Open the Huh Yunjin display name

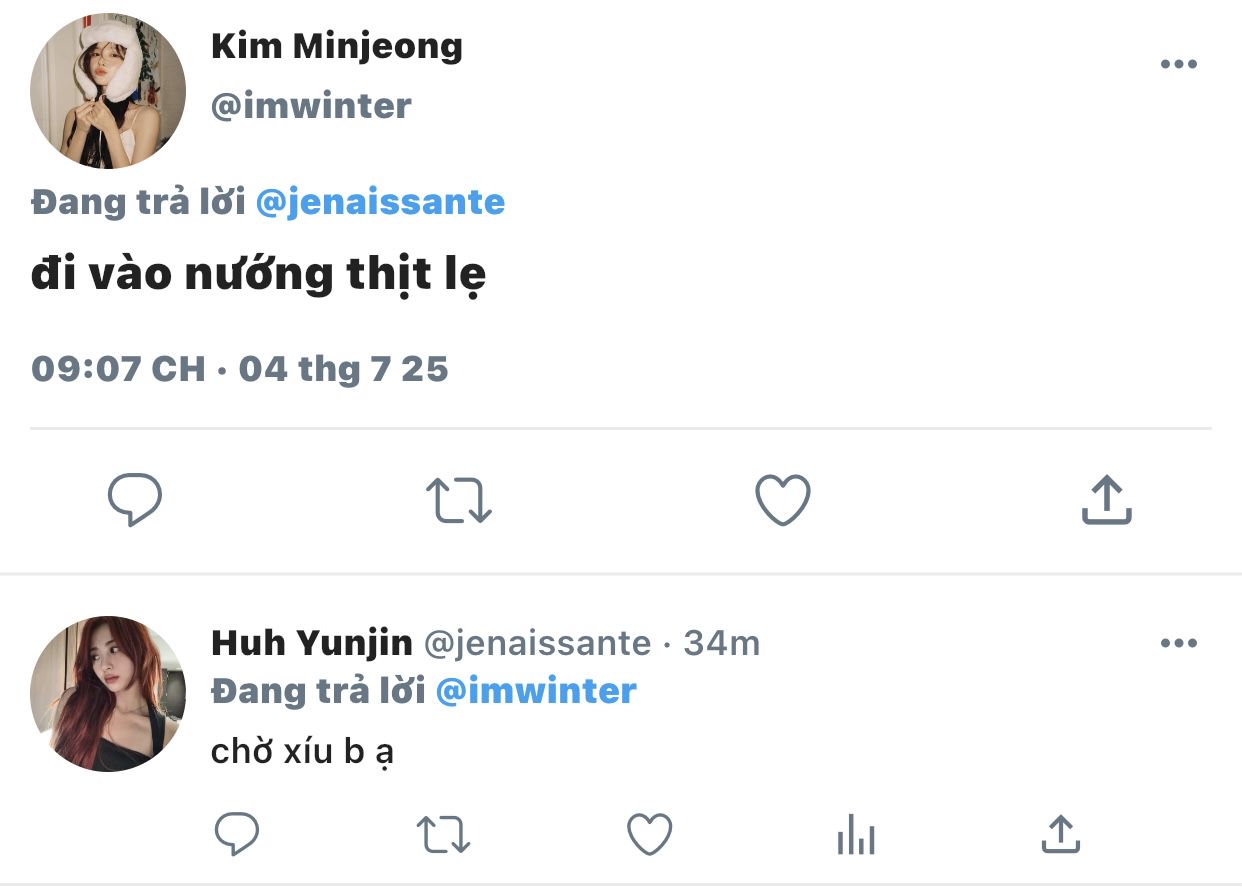click(312, 643)
